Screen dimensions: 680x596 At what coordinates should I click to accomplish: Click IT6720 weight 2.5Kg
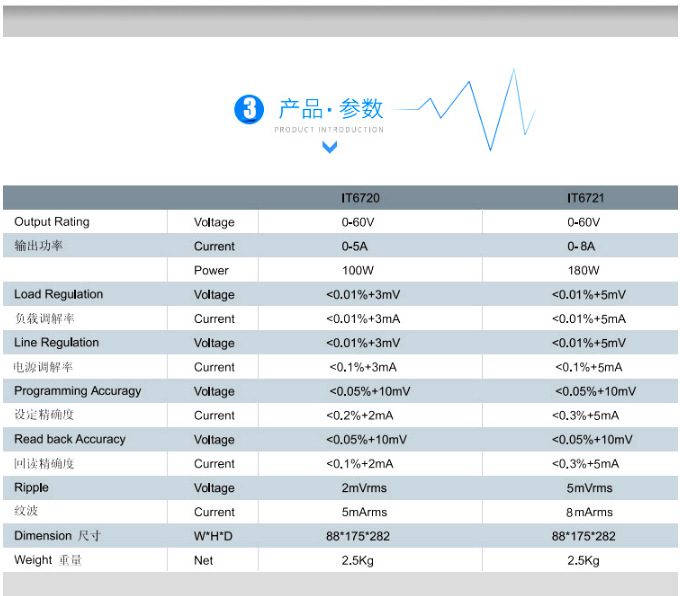(x=358, y=560)
